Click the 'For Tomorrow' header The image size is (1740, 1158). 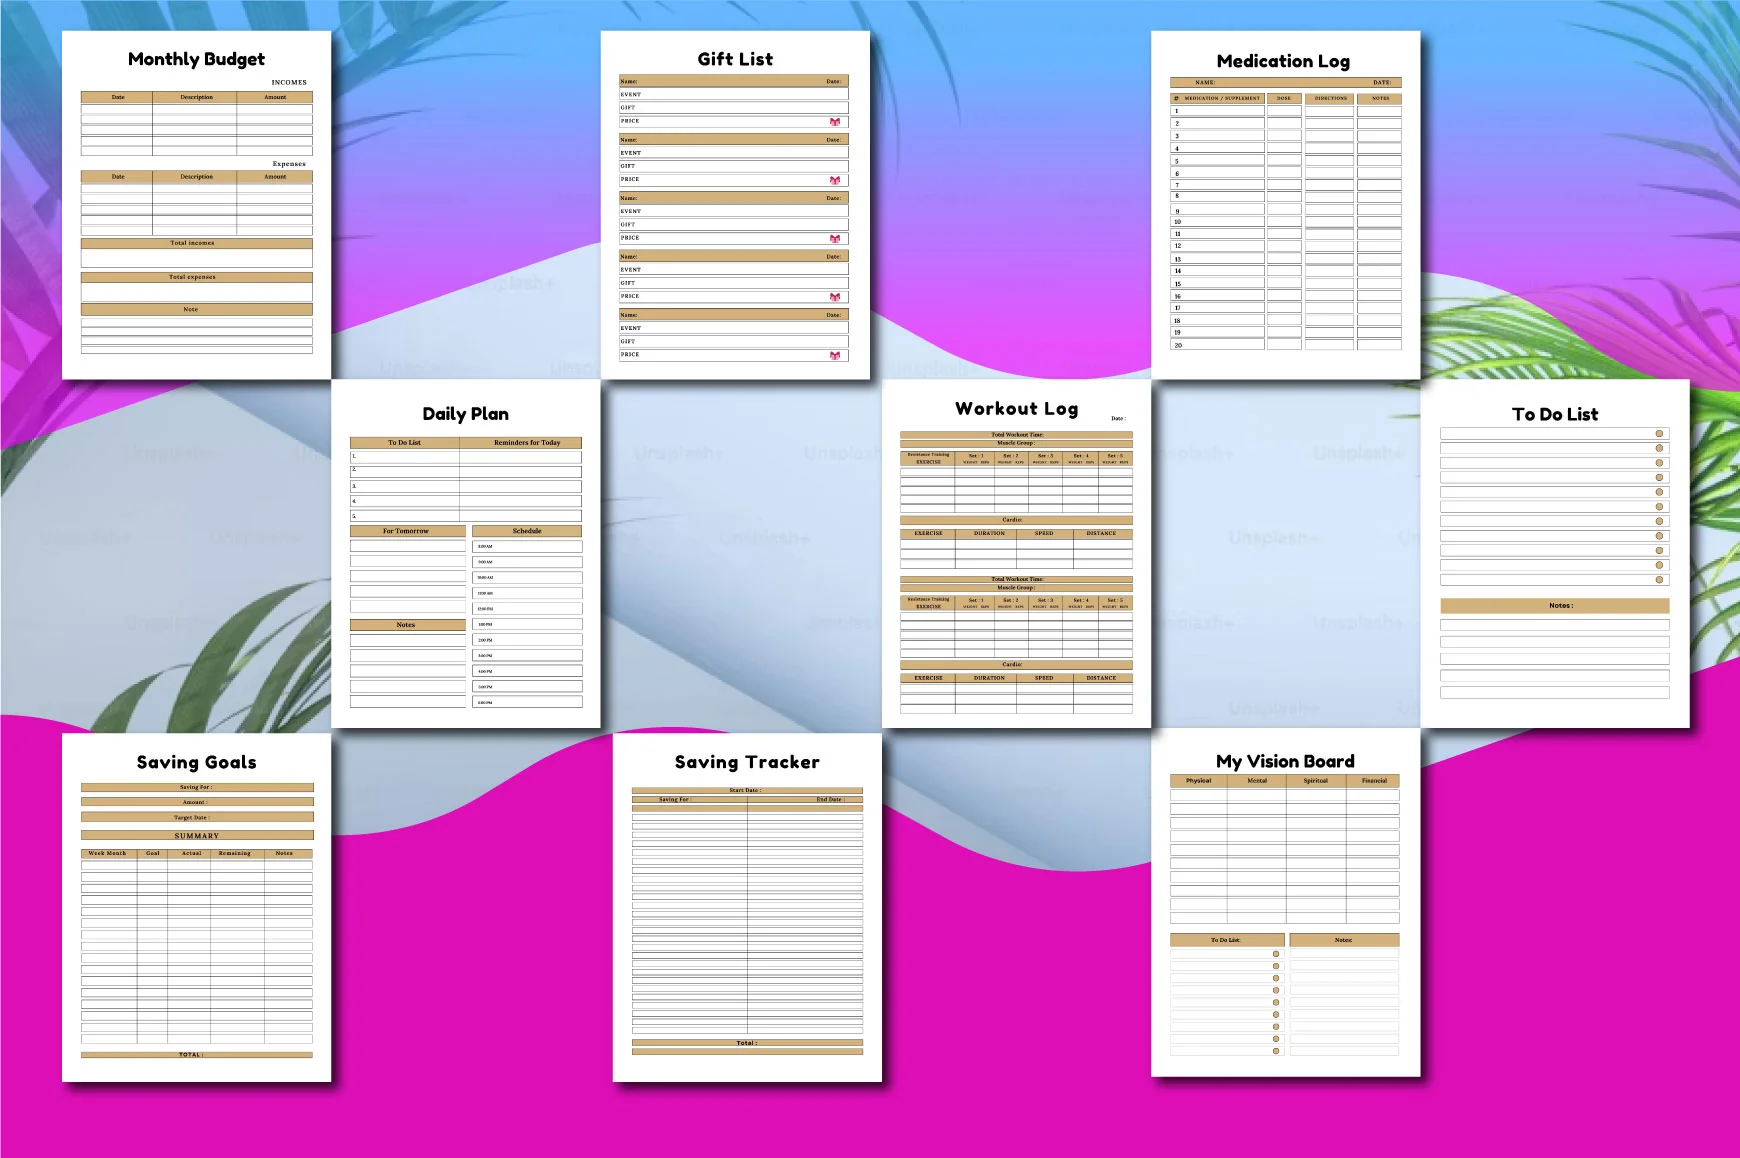point(407,531)
